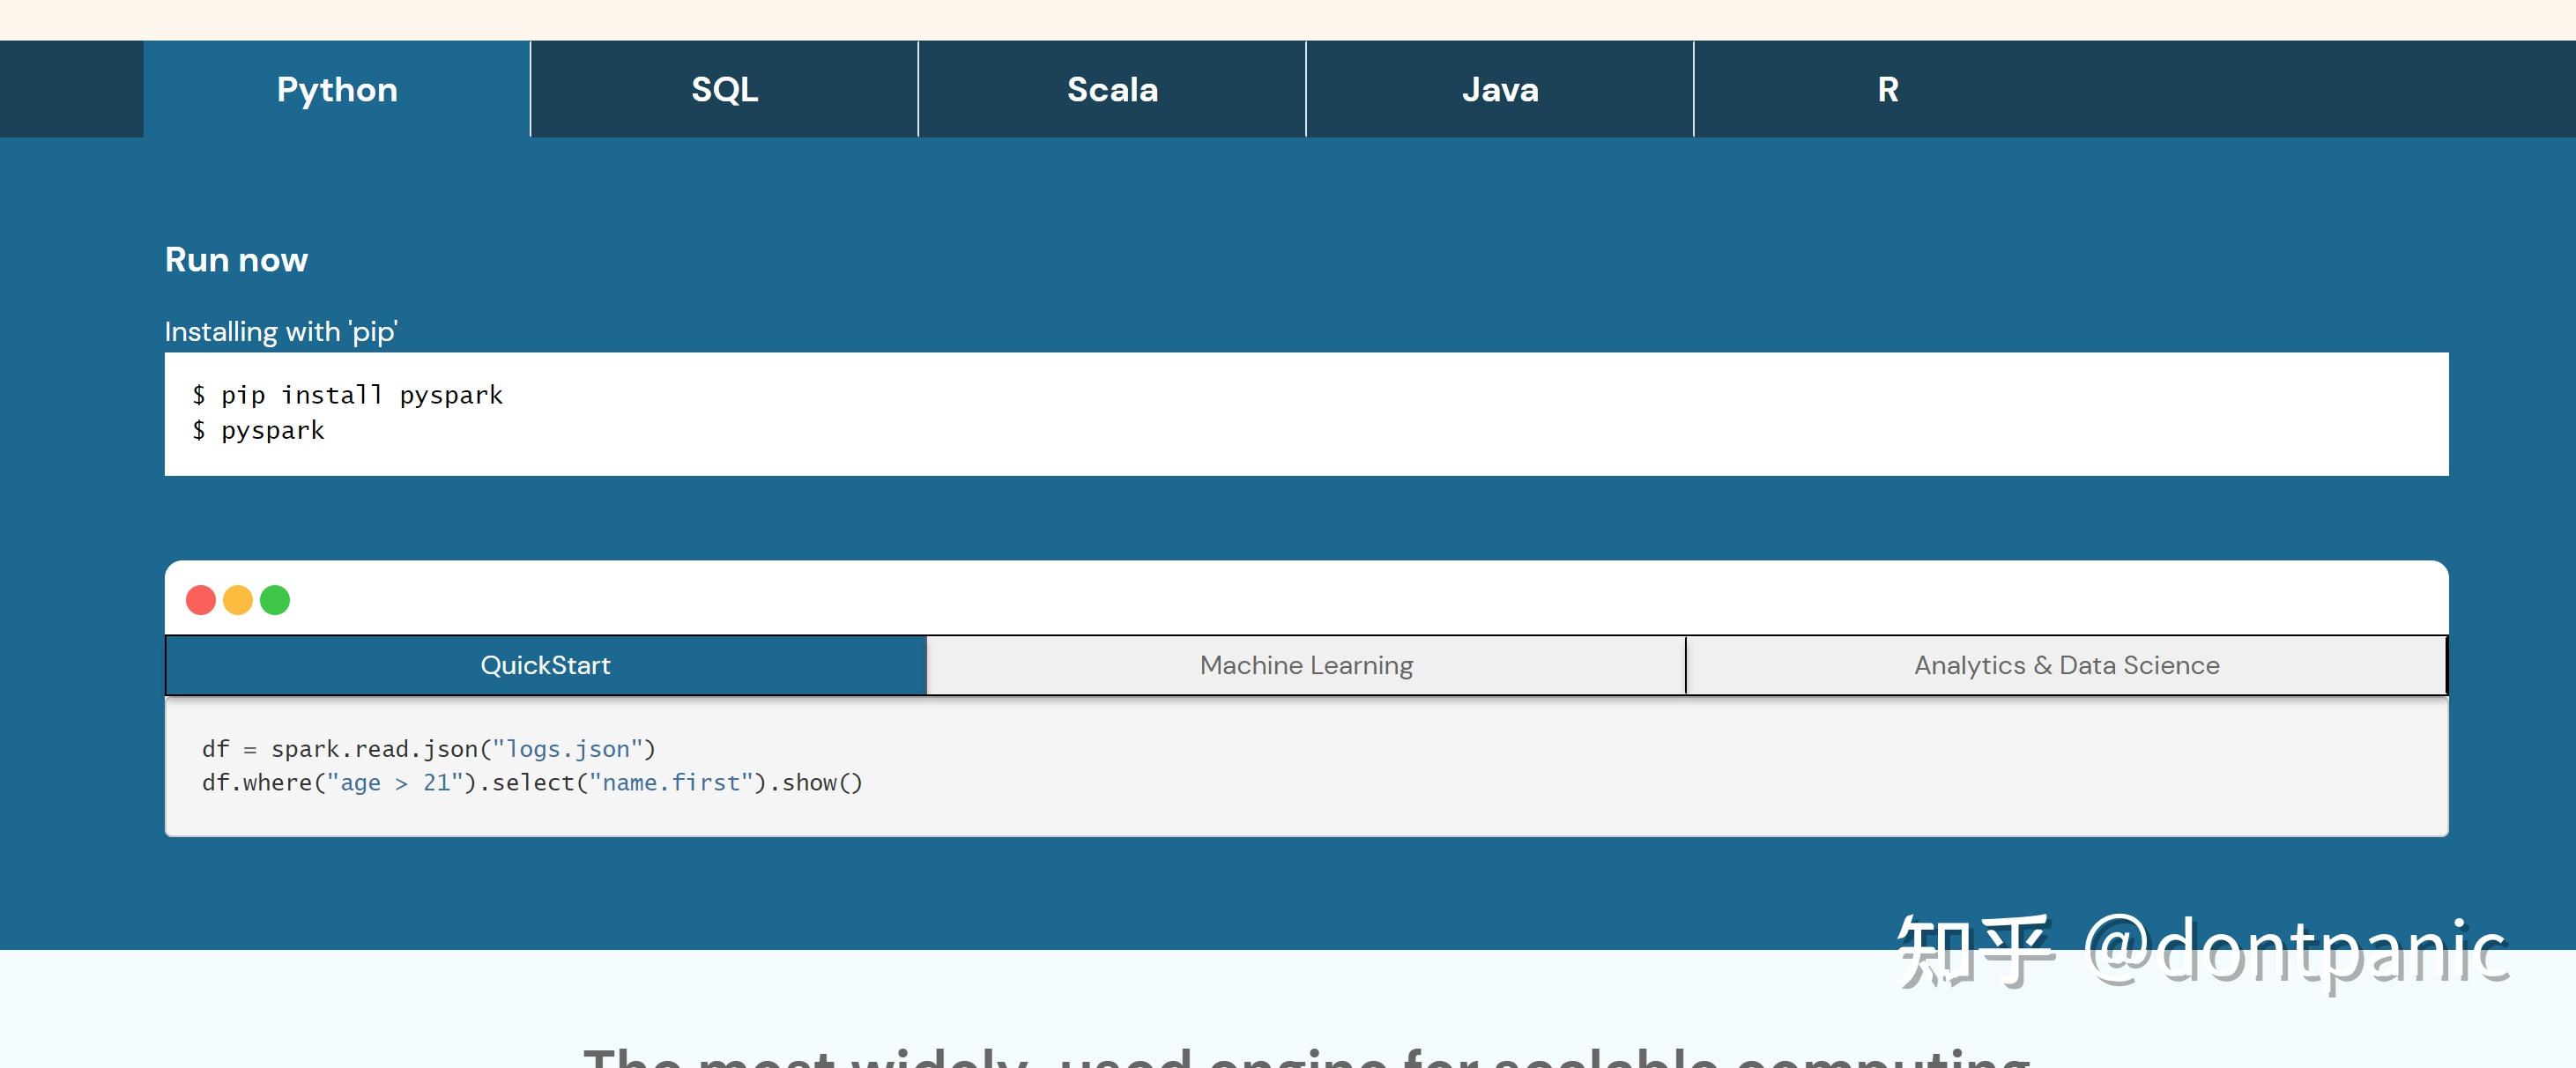The image size is (2576, 1068).
Task: Show the Analytics & Data Science tab
Action: 2066,665
